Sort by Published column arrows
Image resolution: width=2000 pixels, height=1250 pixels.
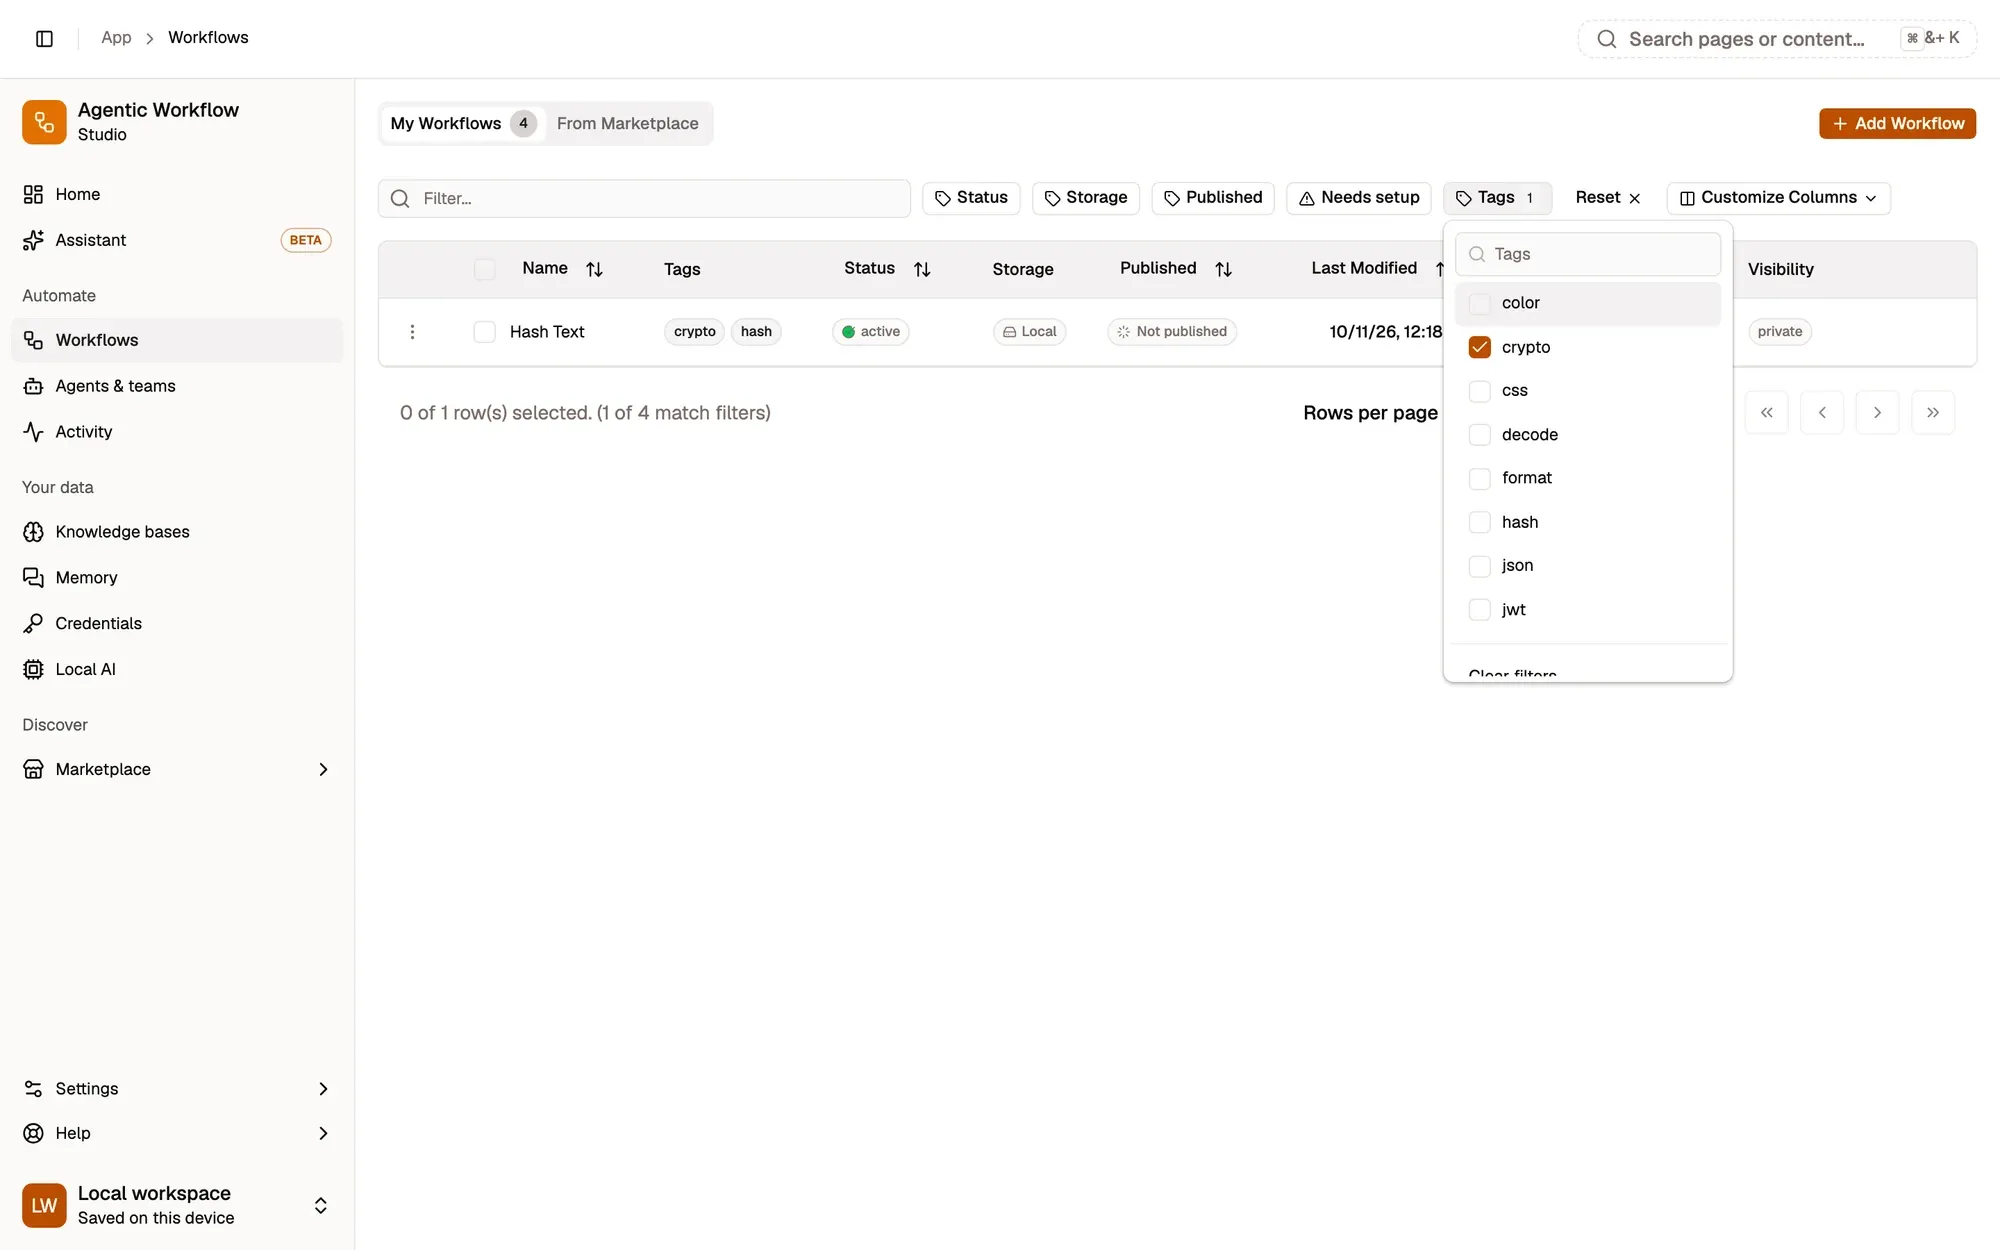point(1223,269)
